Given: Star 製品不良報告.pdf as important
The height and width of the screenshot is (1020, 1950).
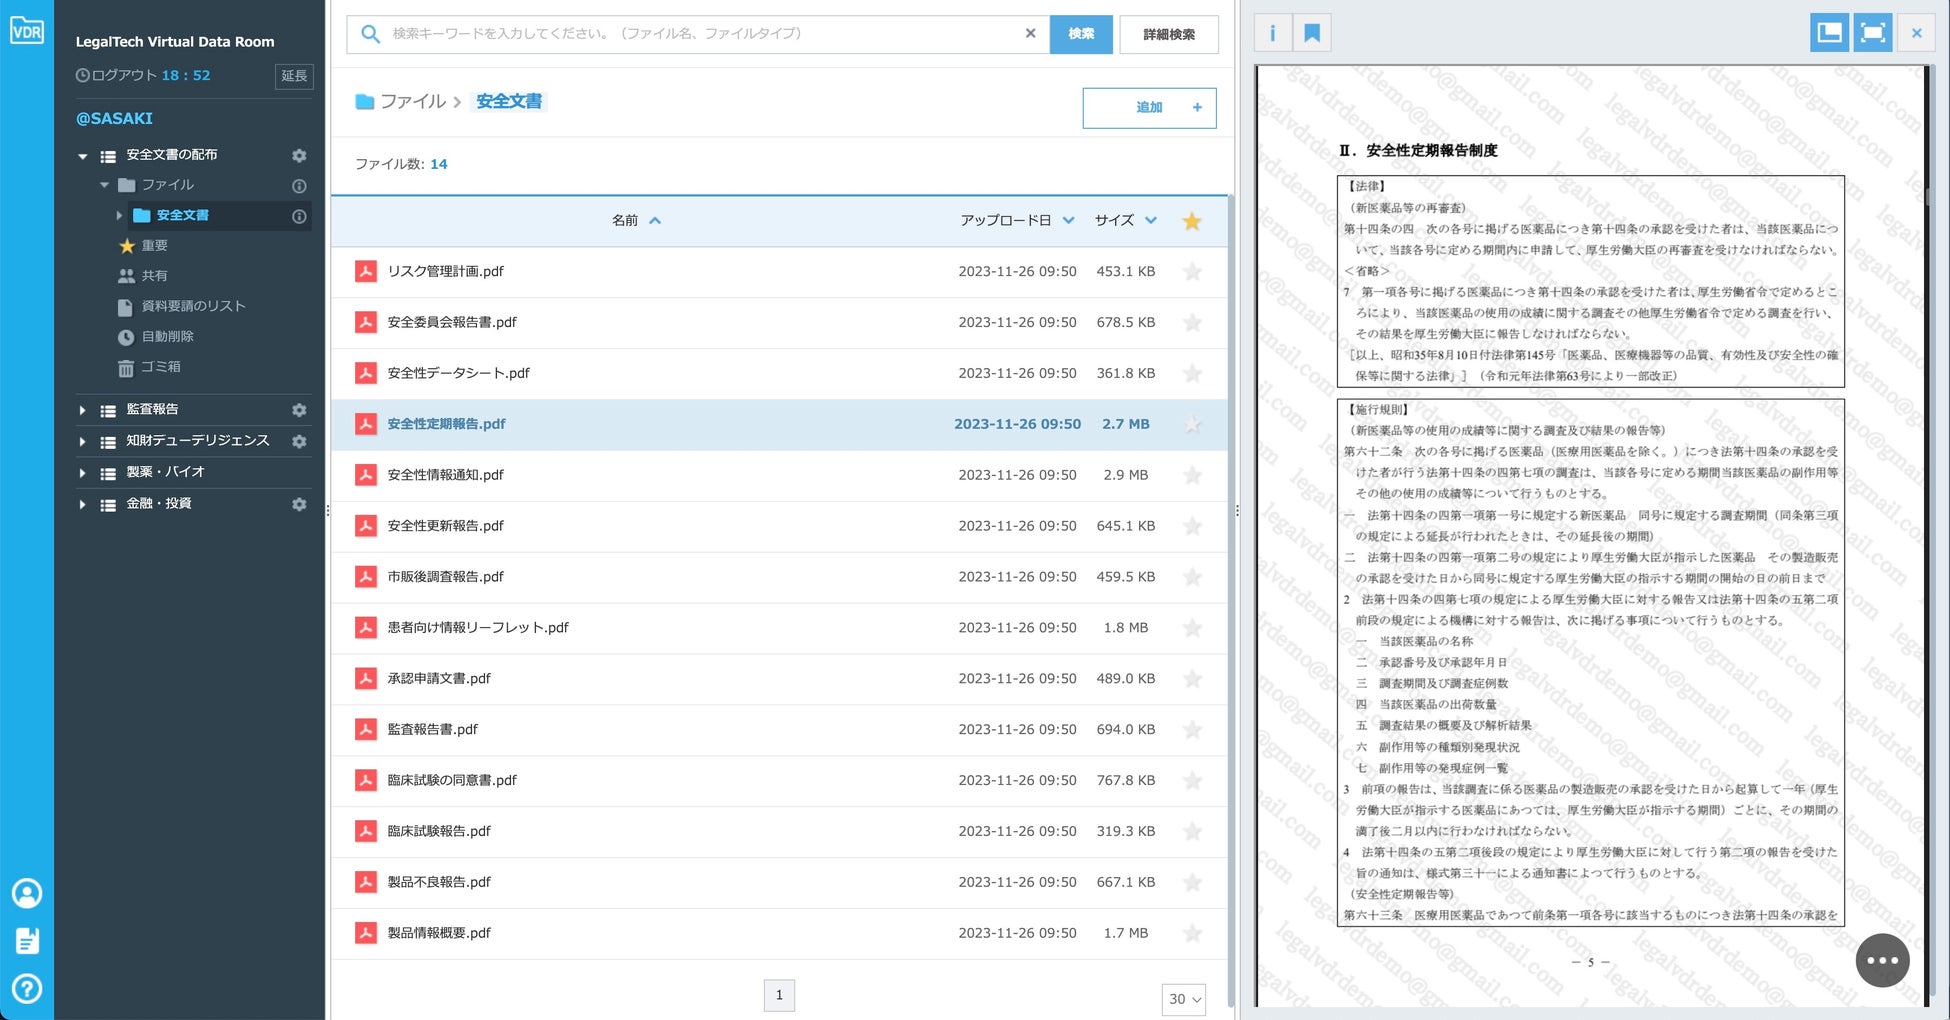Looking at the screenshot, I should (1192, 883).
